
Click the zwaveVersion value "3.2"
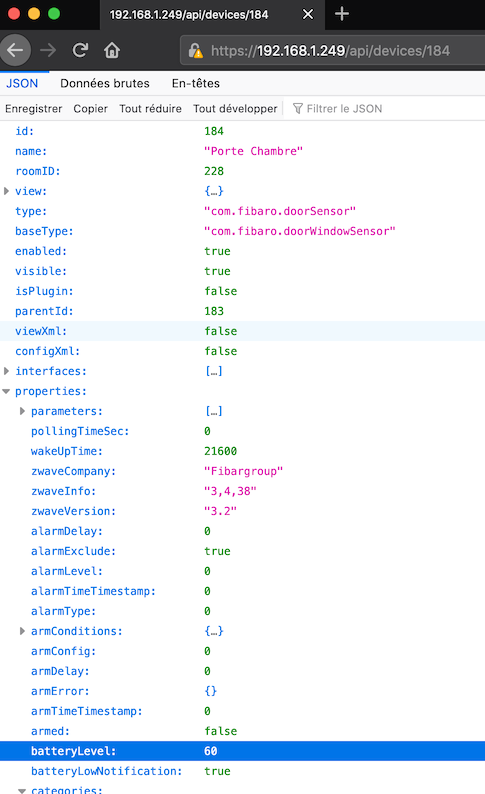click(x=220, y=511)
